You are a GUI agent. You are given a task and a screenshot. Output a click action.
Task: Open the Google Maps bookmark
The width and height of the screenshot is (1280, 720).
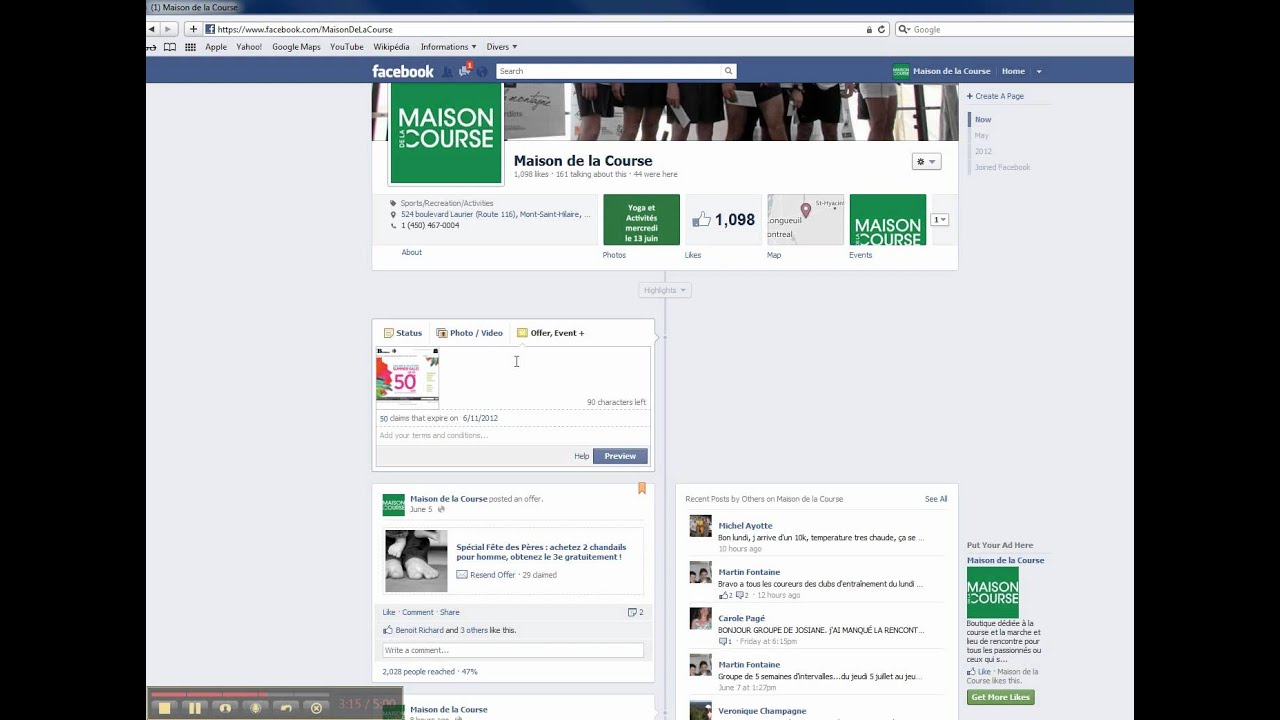[x=296, y=47]
